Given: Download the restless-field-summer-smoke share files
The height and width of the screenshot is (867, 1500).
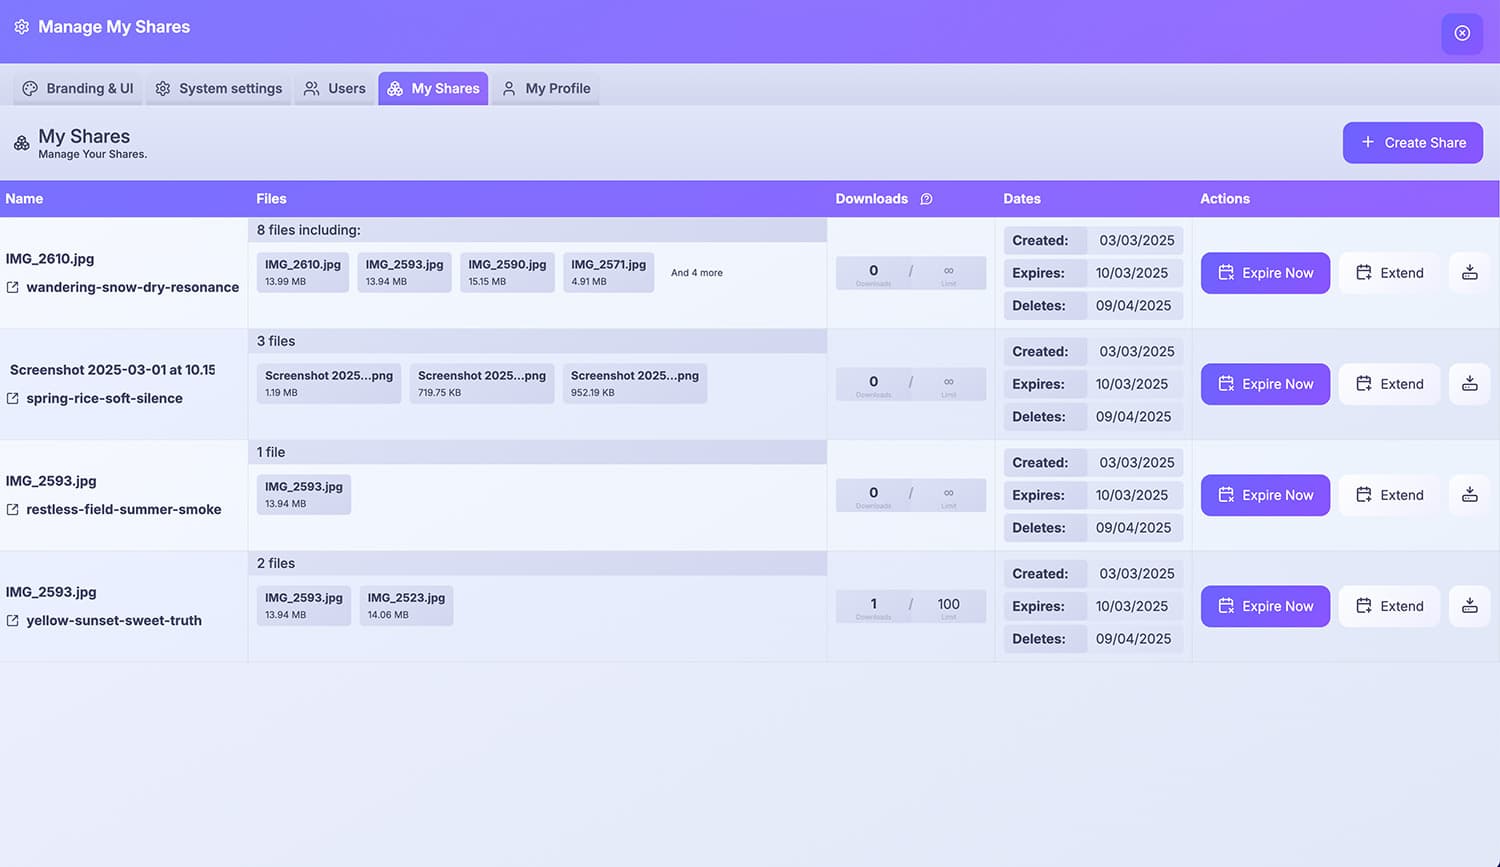Looking at the screenshot, I should [1469, 494].
